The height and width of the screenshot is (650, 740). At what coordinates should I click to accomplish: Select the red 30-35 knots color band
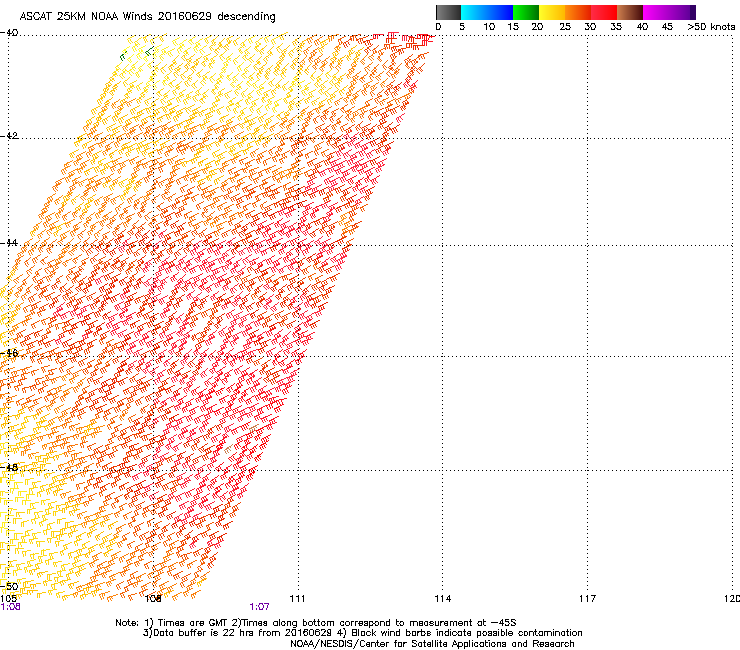[x=604, y=12]
